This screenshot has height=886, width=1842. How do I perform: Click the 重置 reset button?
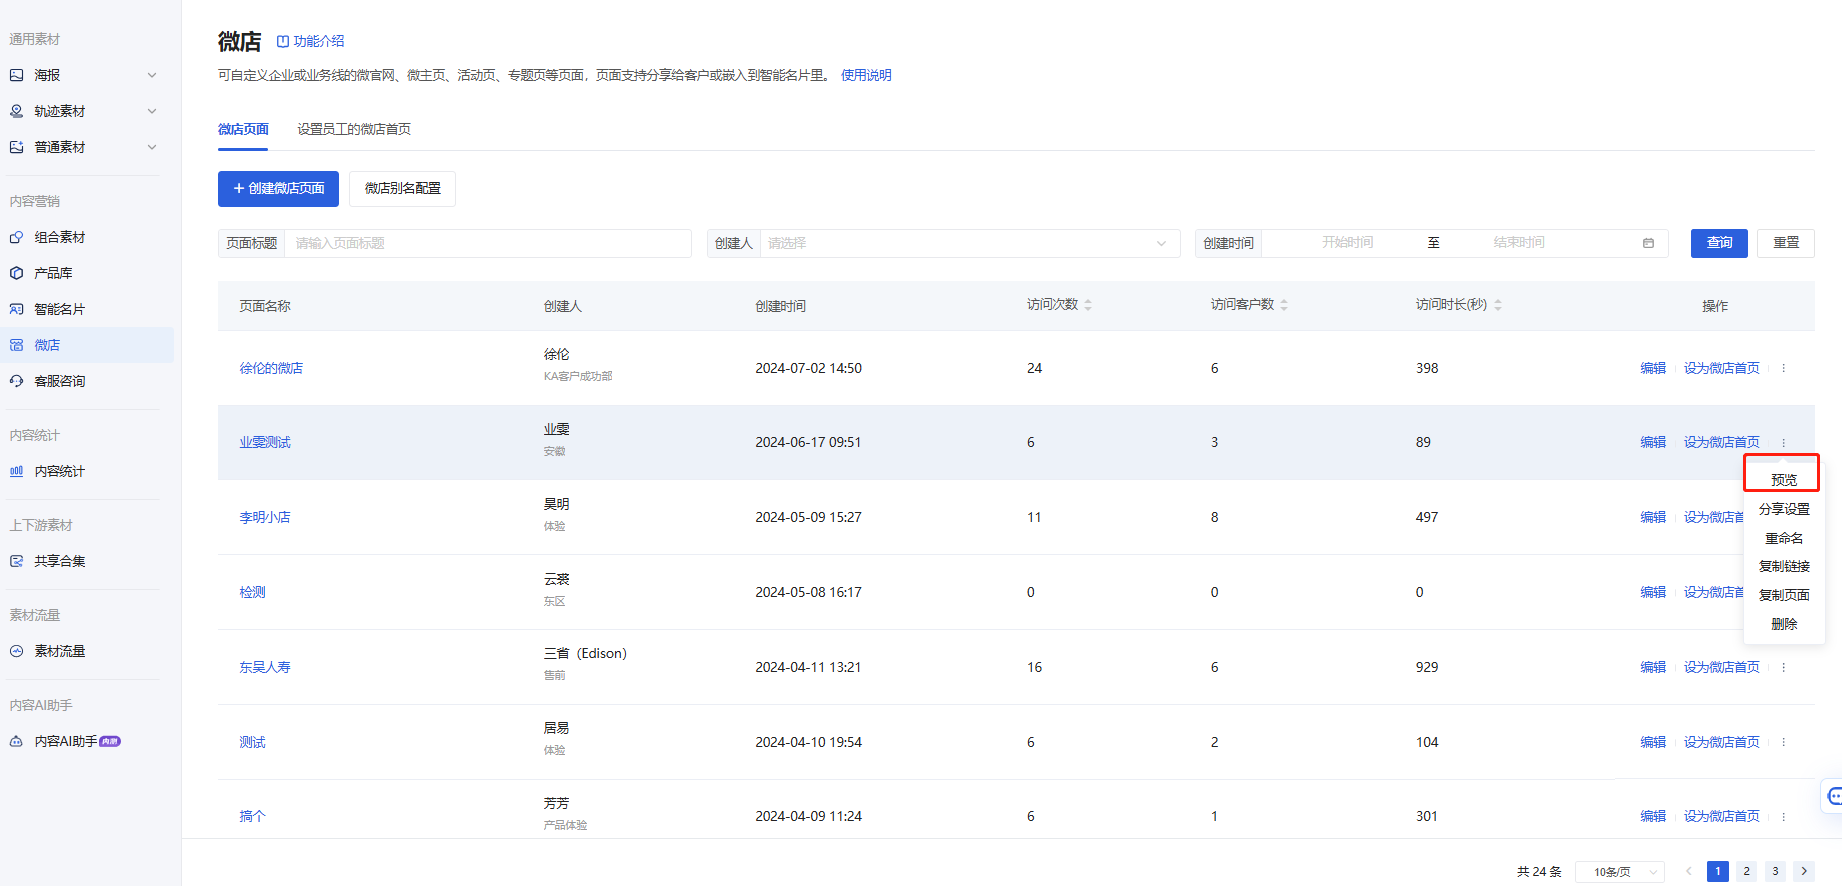(1786, 243)
